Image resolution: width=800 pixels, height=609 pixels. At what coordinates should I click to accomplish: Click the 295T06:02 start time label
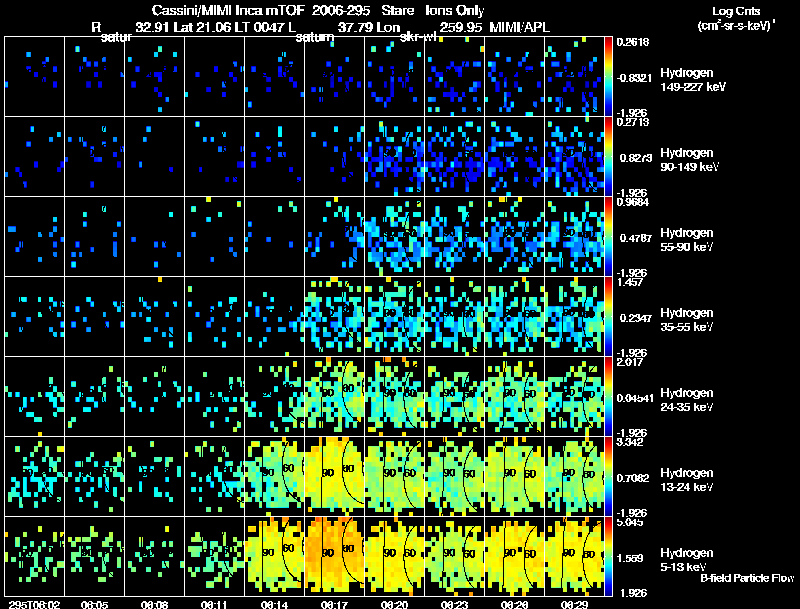coord(34,604)
